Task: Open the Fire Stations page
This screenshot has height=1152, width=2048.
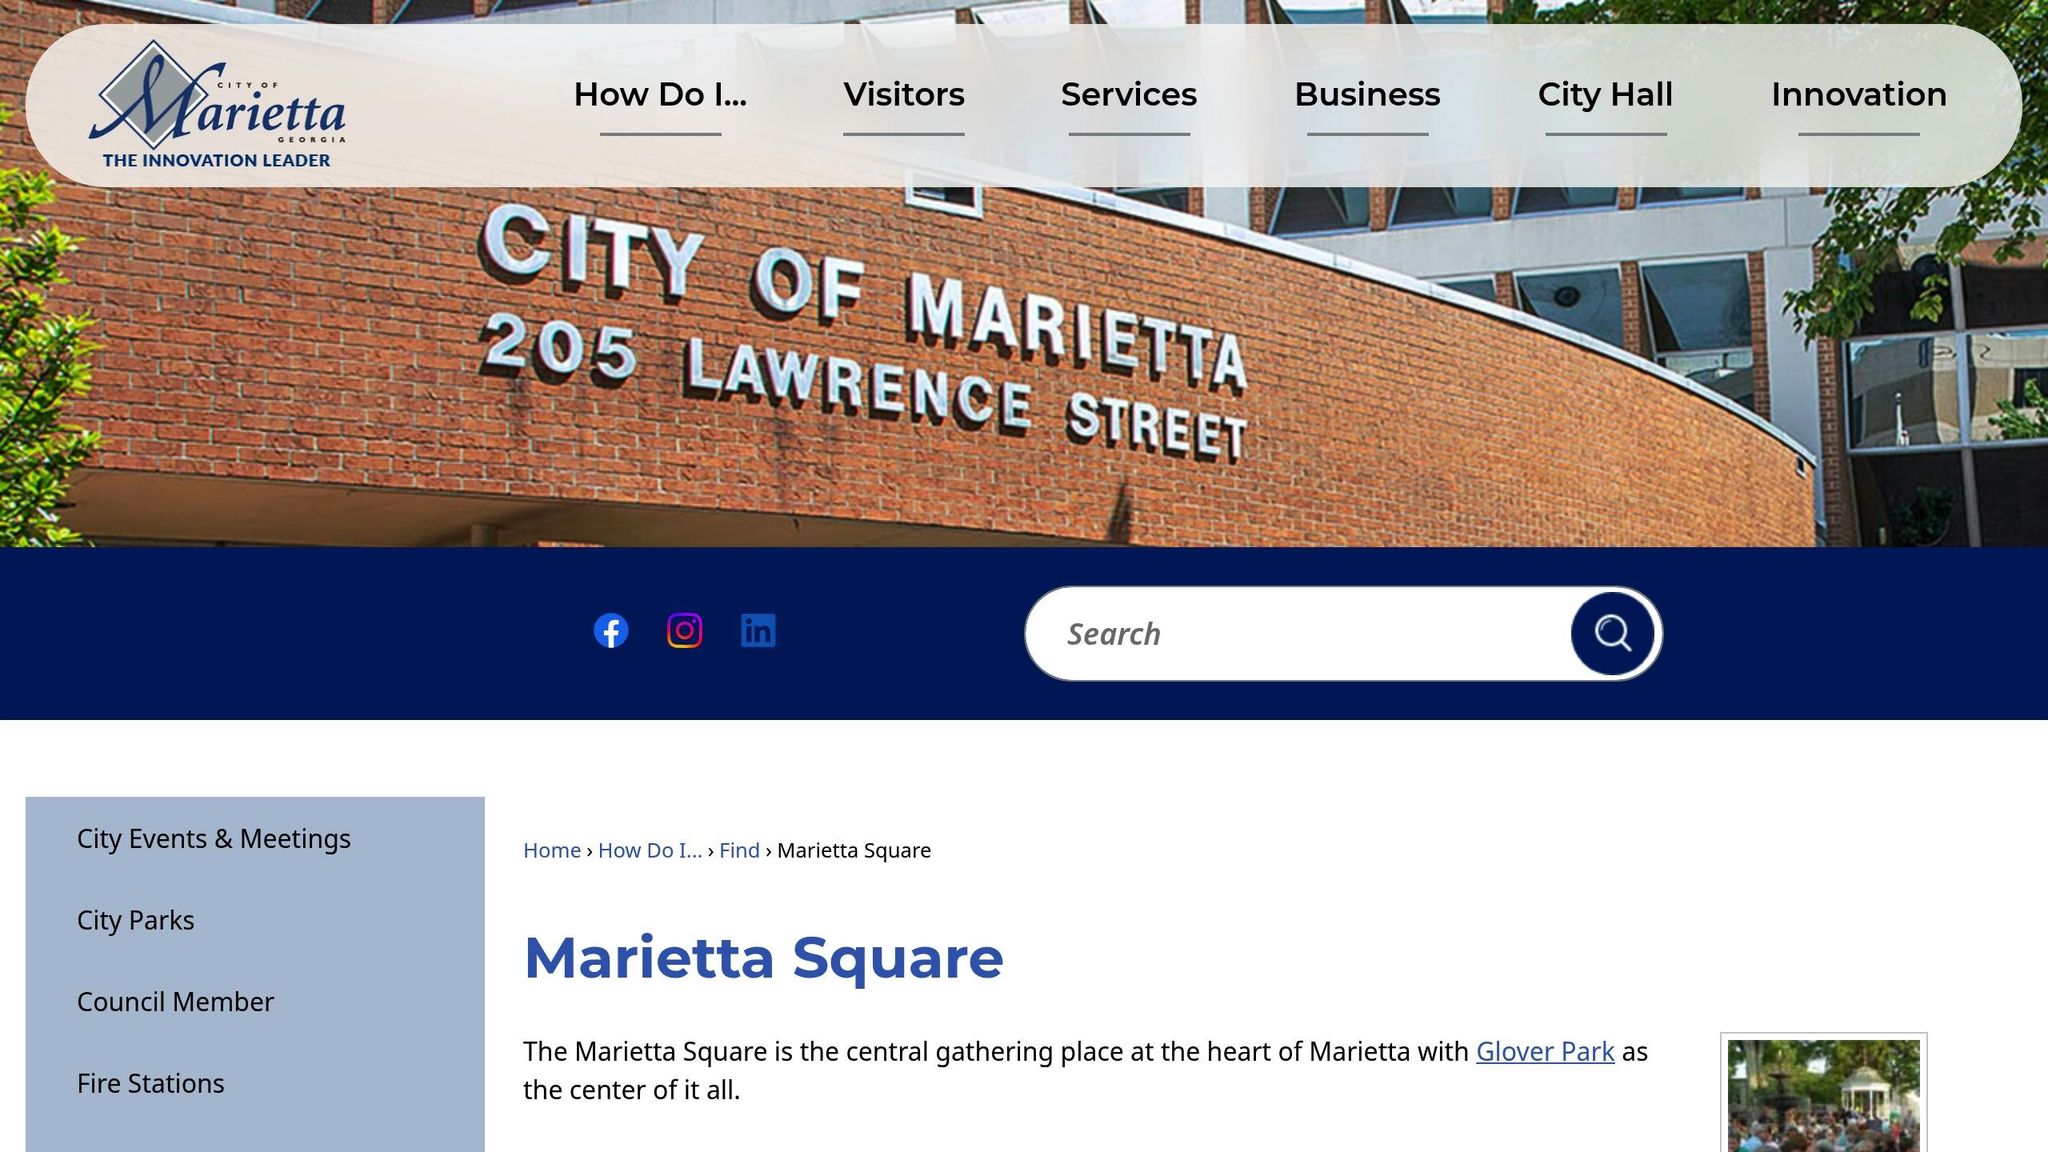Action: point(151,1082)
